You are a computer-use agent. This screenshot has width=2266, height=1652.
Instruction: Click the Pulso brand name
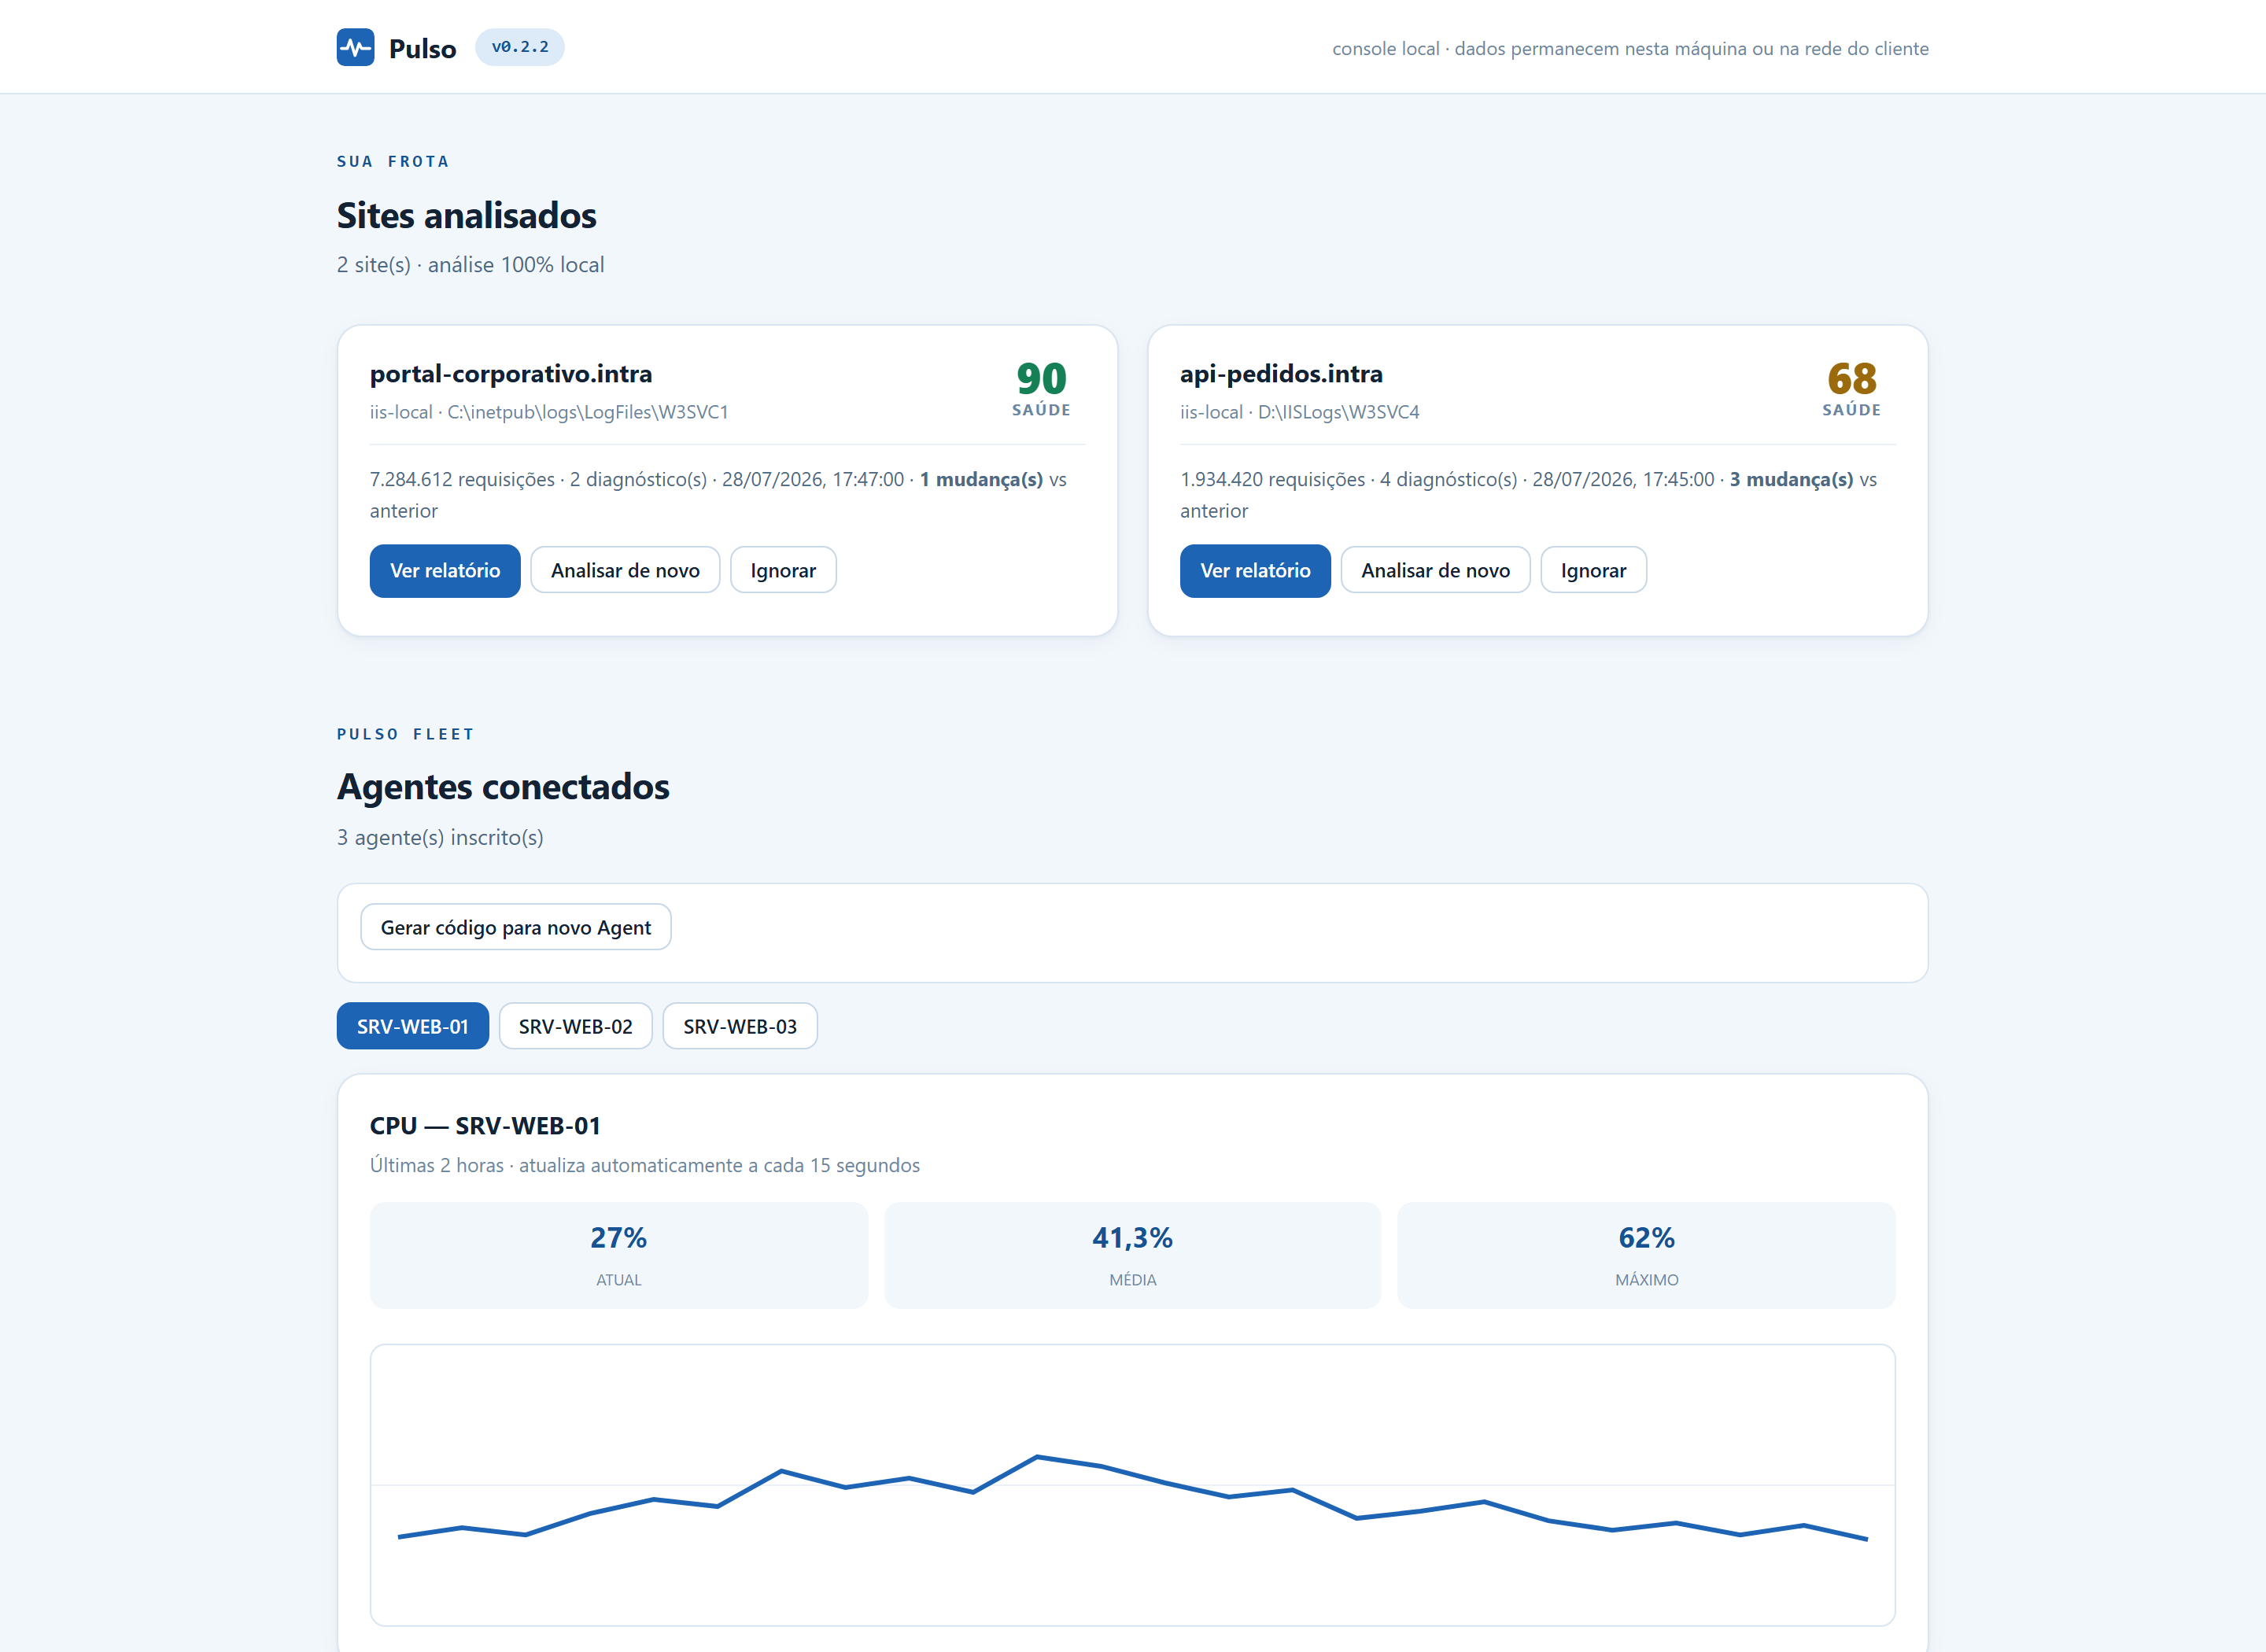point(422,48)
